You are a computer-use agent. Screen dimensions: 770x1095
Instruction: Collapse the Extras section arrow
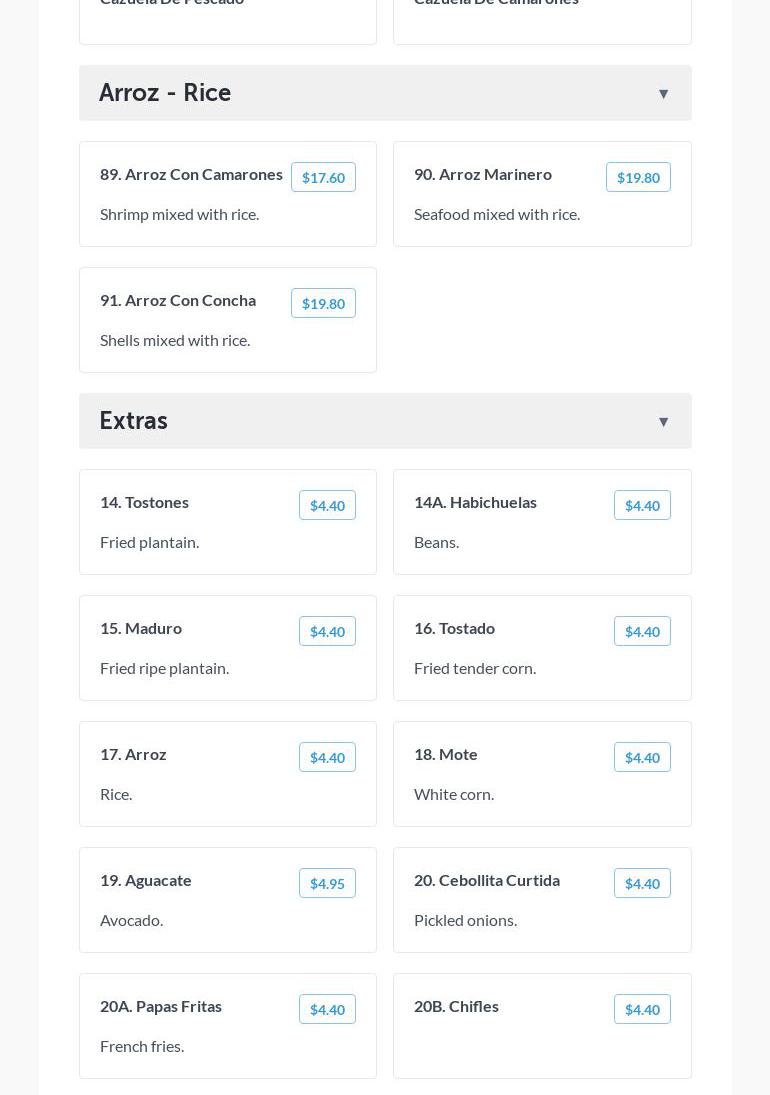tap(663, 422)
